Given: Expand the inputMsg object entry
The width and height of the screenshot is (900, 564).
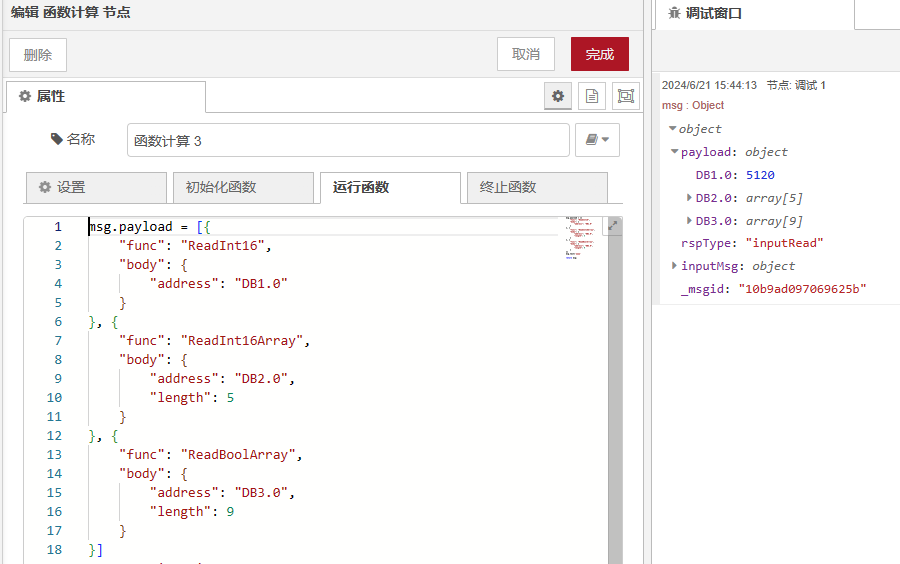Looking at the screenshot, I should pos(675,266).
